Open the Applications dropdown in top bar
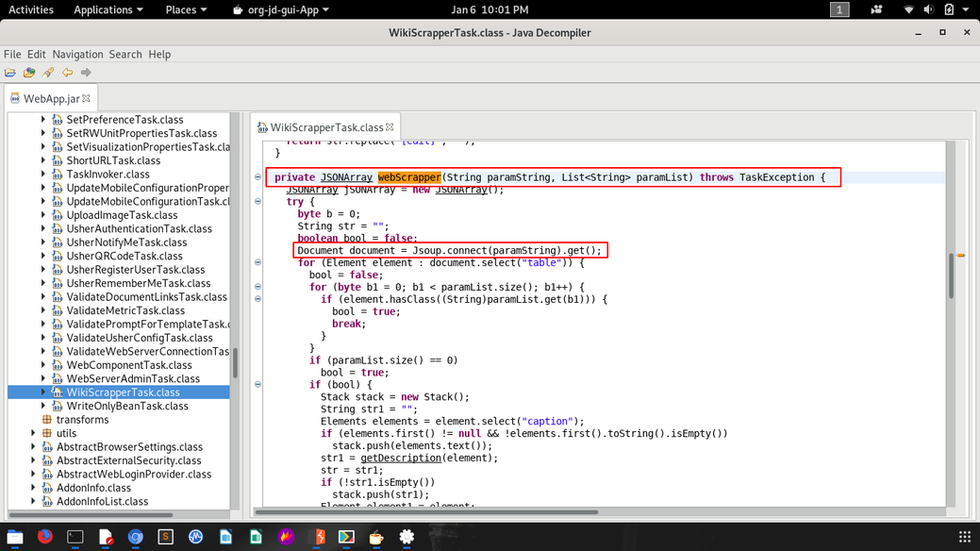This screenshot has height=551, width=980. [x=108, y=9]
